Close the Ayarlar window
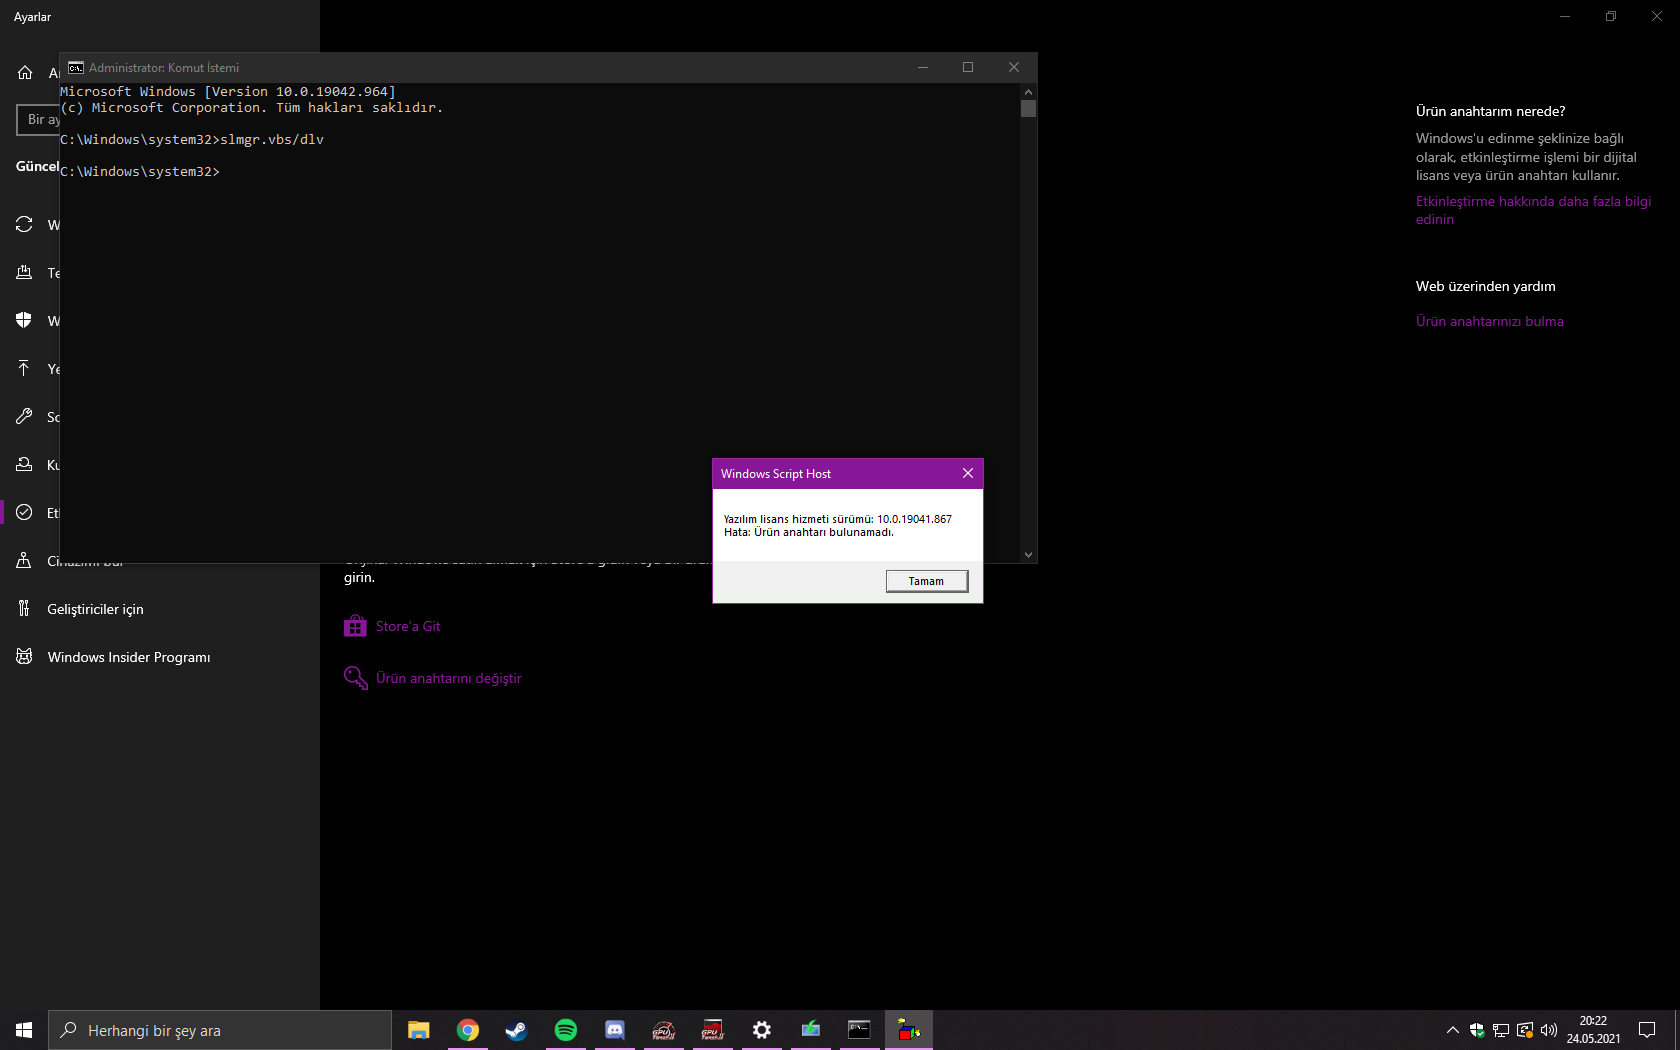This screenshot has width=1680, height=1050. [x=1657, y=16]
